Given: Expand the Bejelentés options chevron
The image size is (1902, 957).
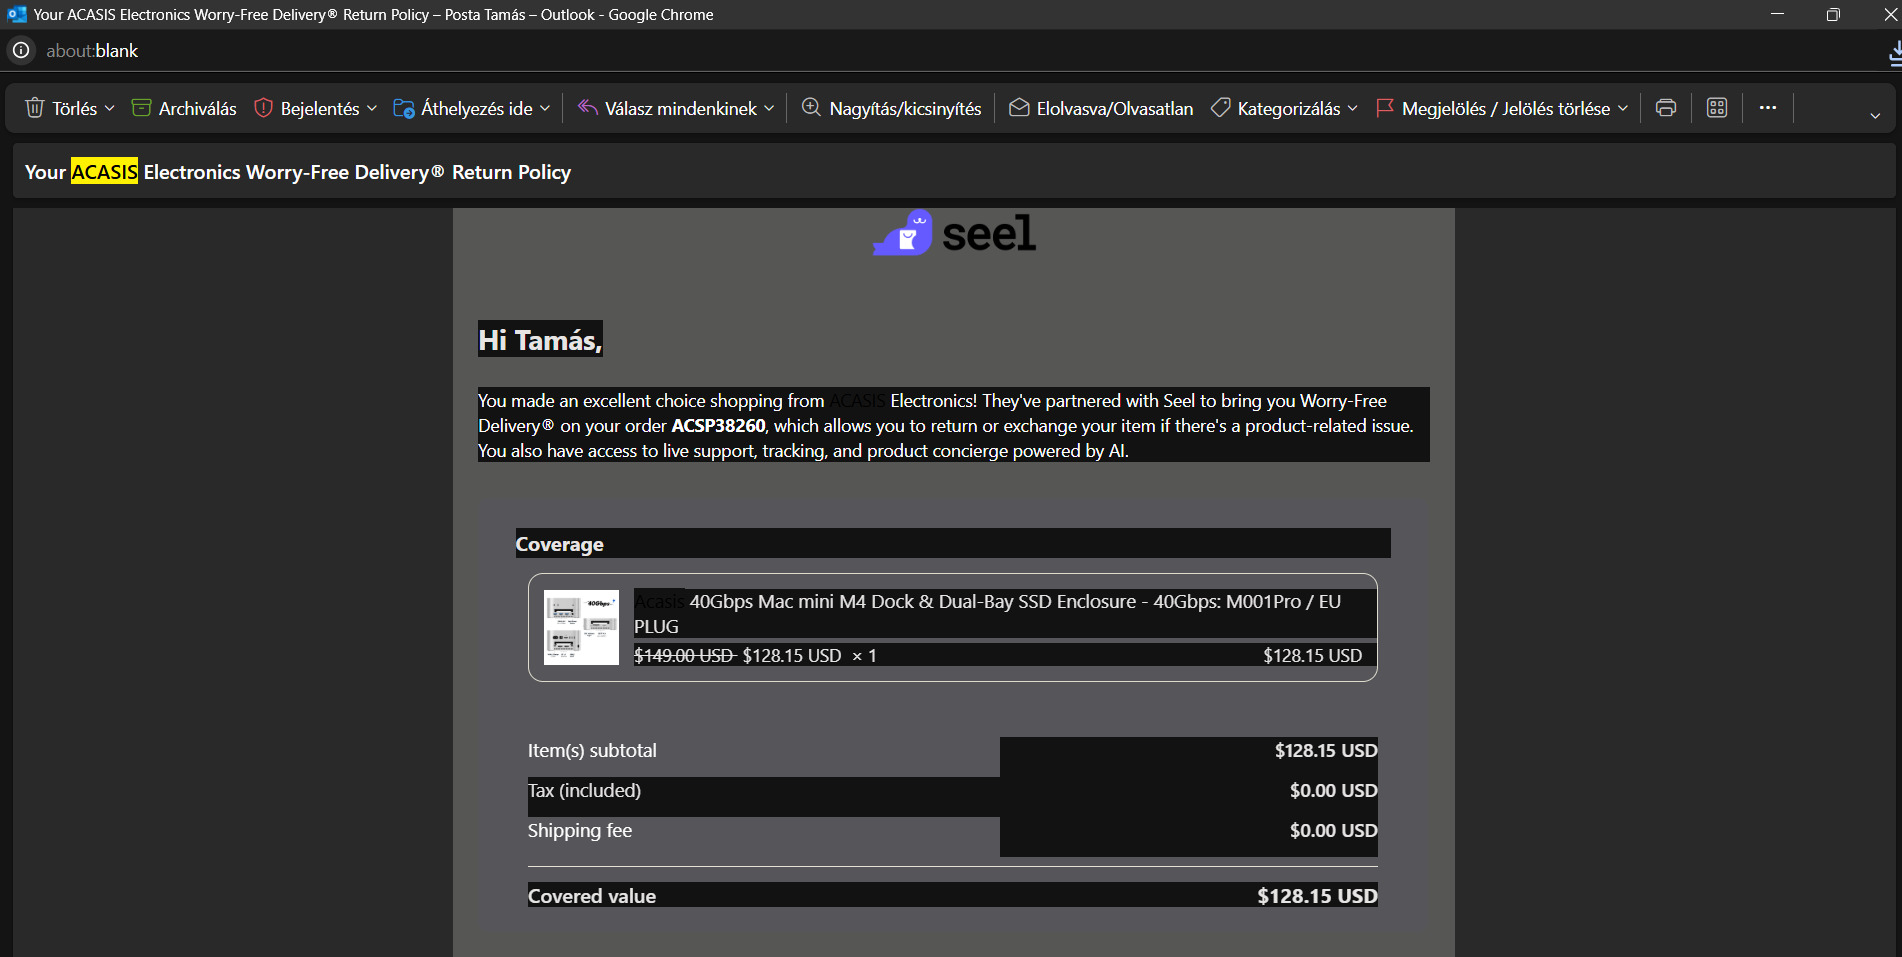Looking at the screenshot, I should 372,108.
